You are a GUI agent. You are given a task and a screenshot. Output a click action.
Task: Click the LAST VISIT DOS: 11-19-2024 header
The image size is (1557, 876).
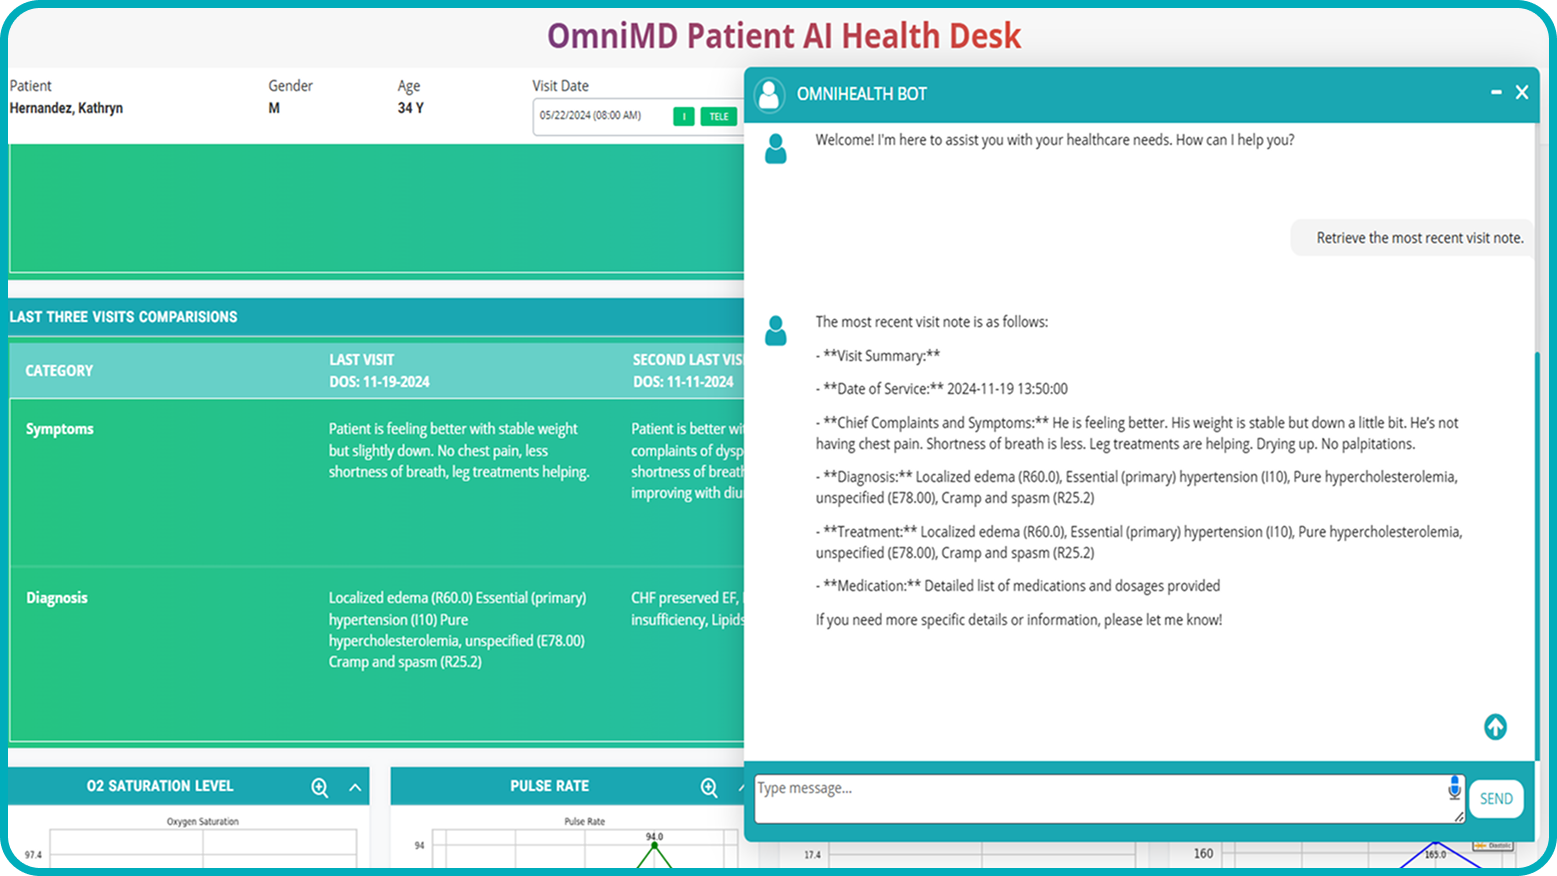coord(379,371)
